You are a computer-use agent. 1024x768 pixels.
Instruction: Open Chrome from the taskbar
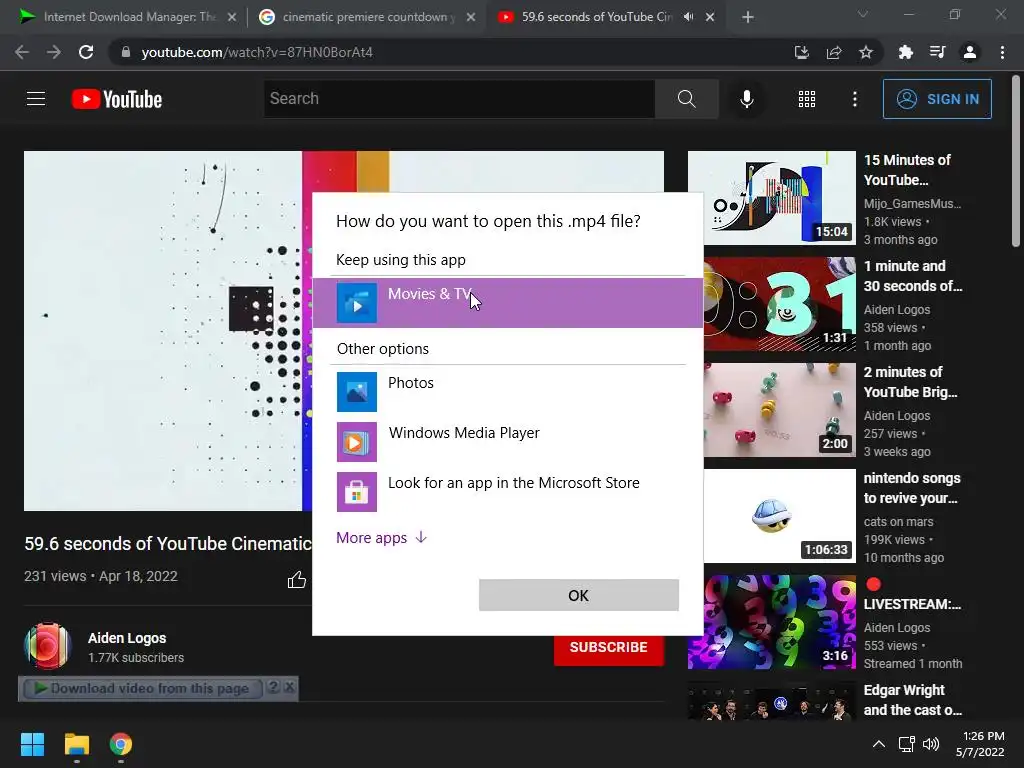click(121, 744)
